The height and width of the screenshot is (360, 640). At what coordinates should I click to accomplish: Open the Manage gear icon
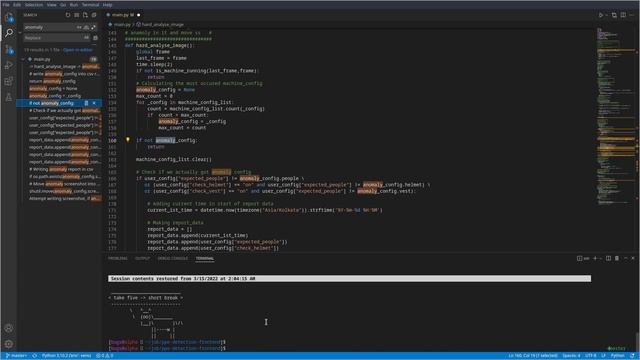(x=9, y=344)
